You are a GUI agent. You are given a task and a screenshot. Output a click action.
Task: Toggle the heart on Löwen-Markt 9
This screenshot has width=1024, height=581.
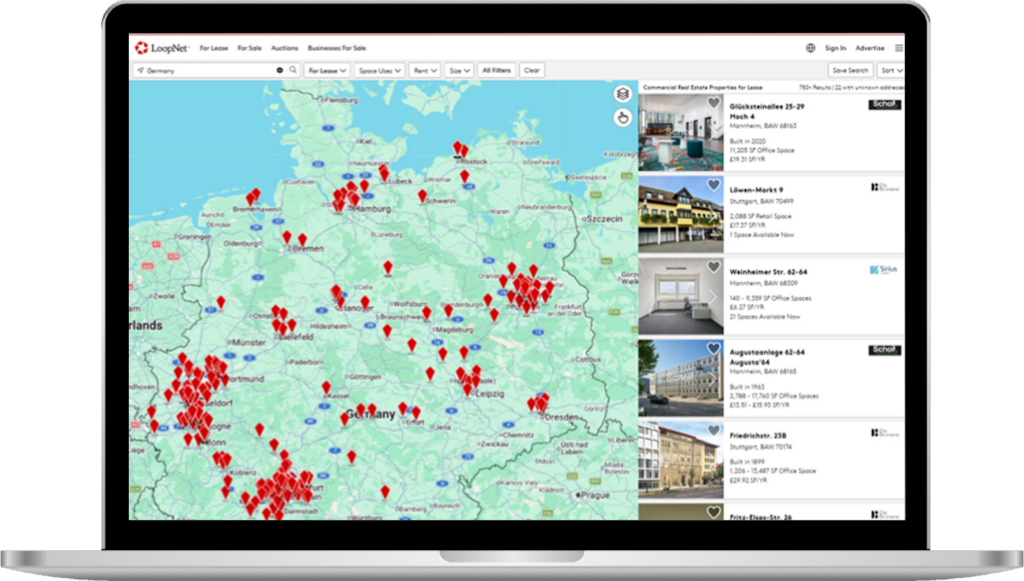(x=714, y=185)
